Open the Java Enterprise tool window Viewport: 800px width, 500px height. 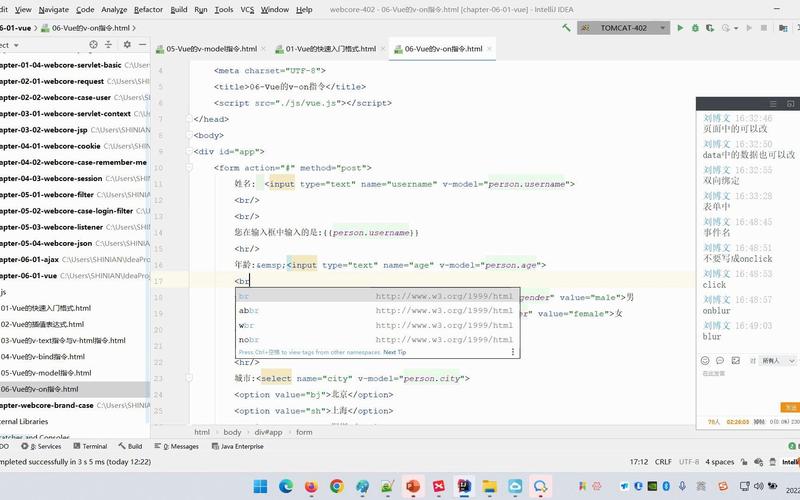coord(238,446)
